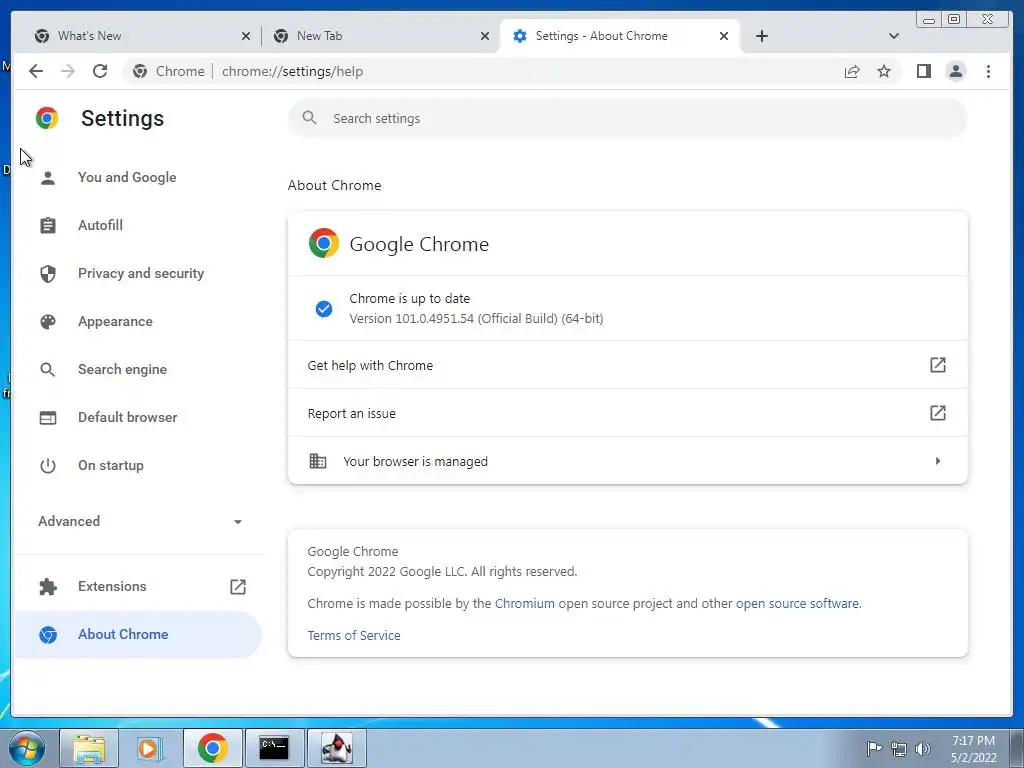The width and height of the screenshot is (1024, 768).
Task: Open the tab search chevron
Action: tap(894, 36)
